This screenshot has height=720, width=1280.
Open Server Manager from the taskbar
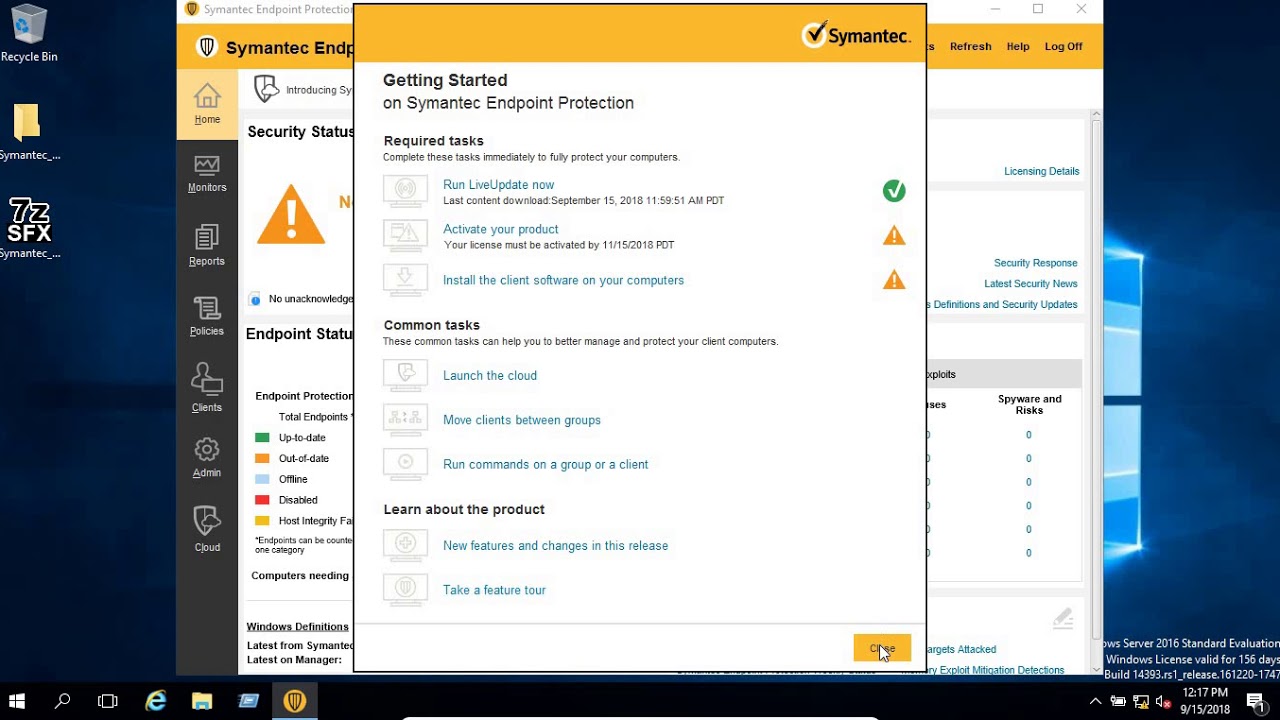pyautogui.click(x=249, y=701)
